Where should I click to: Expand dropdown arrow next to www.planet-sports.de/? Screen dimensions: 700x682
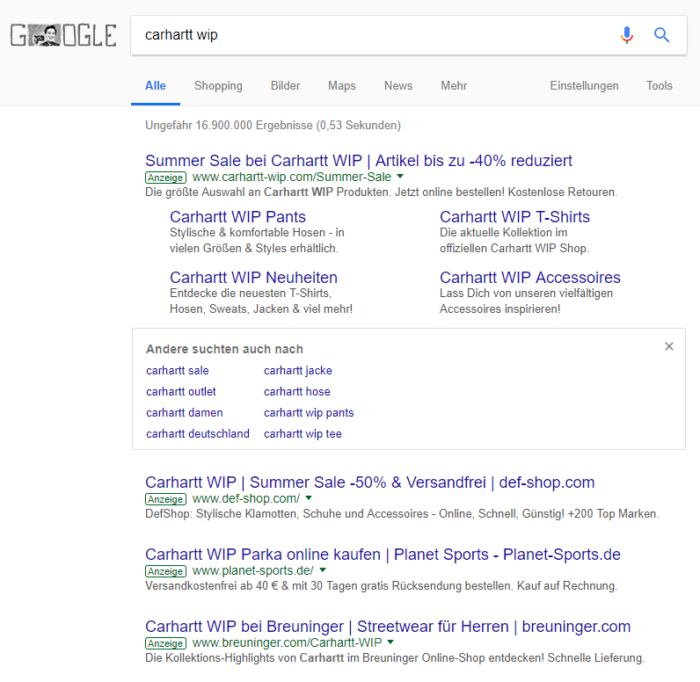(x=323, y=570)
